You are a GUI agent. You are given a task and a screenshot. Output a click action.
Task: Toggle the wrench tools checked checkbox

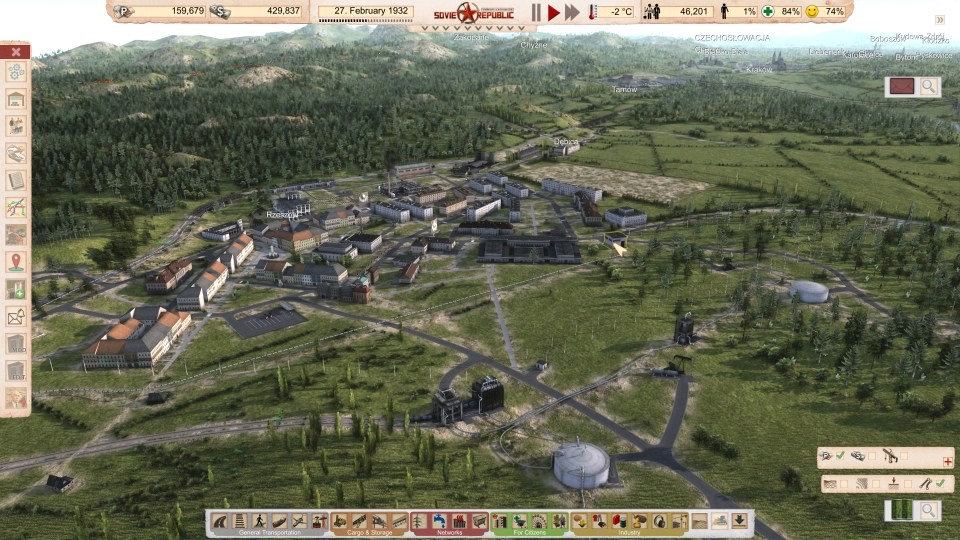pos(940,484)
